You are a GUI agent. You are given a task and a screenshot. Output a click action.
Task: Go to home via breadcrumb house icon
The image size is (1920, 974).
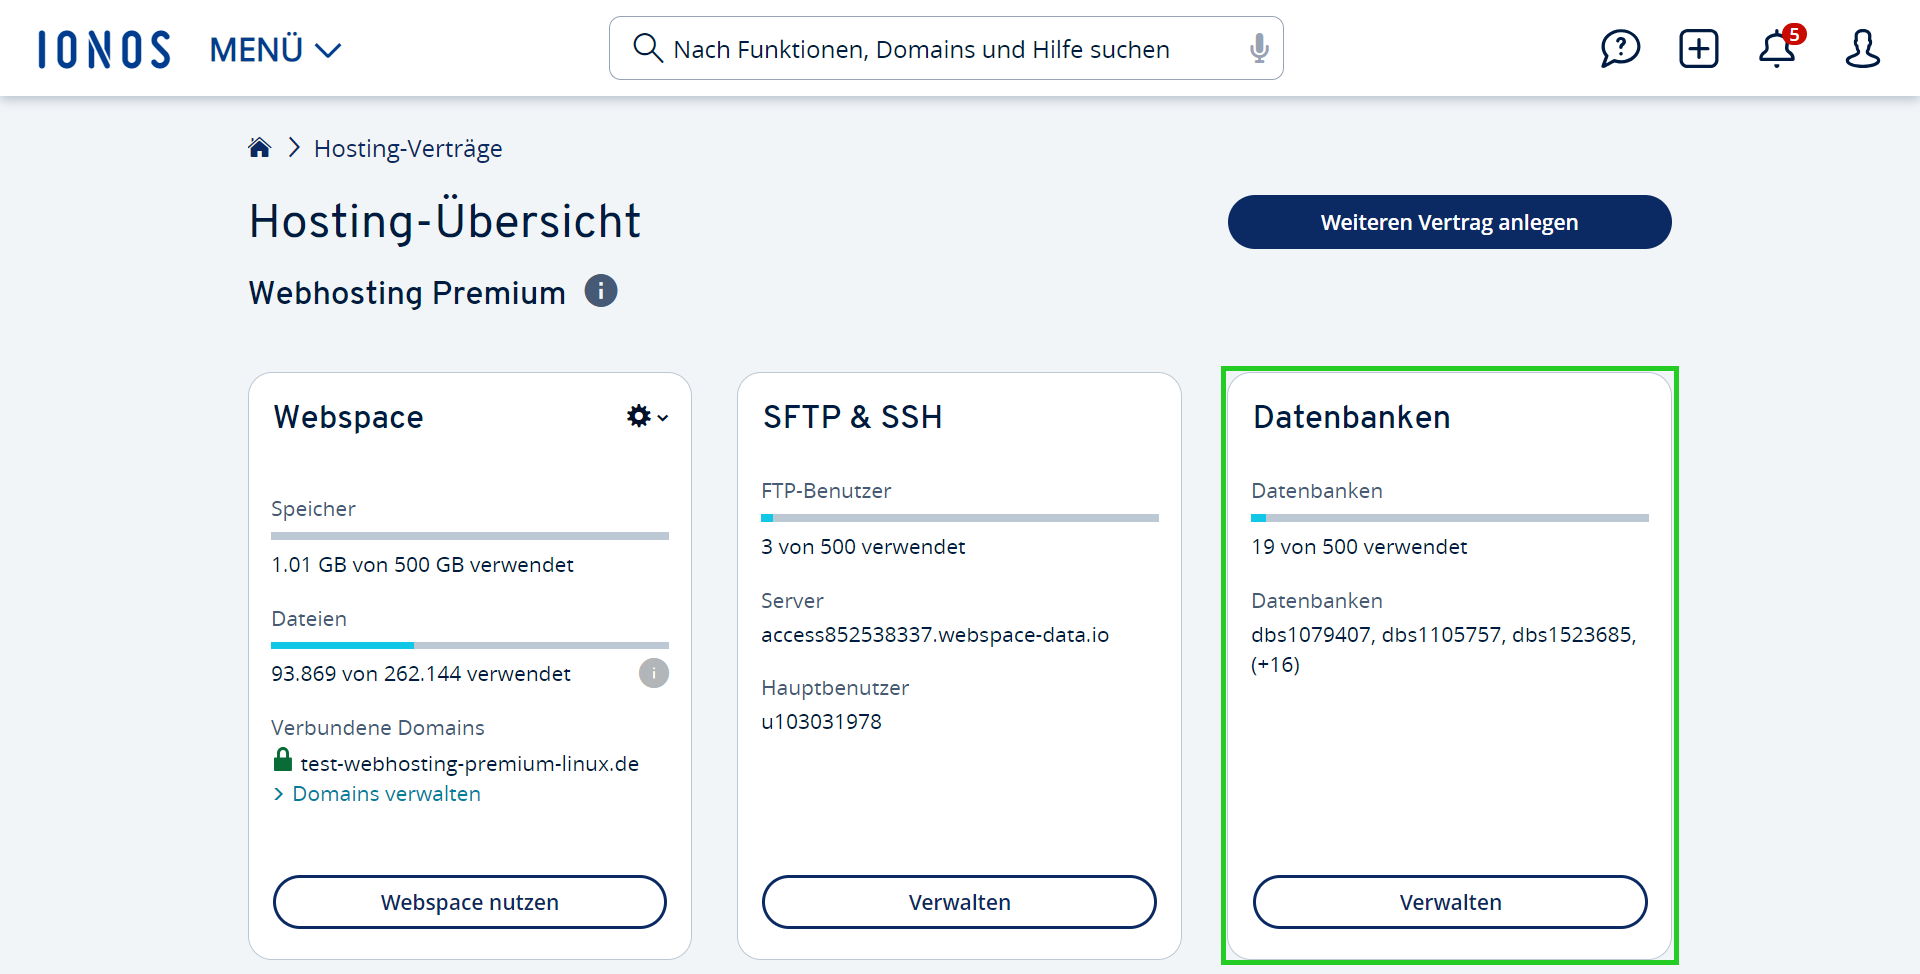click(260, 148)
